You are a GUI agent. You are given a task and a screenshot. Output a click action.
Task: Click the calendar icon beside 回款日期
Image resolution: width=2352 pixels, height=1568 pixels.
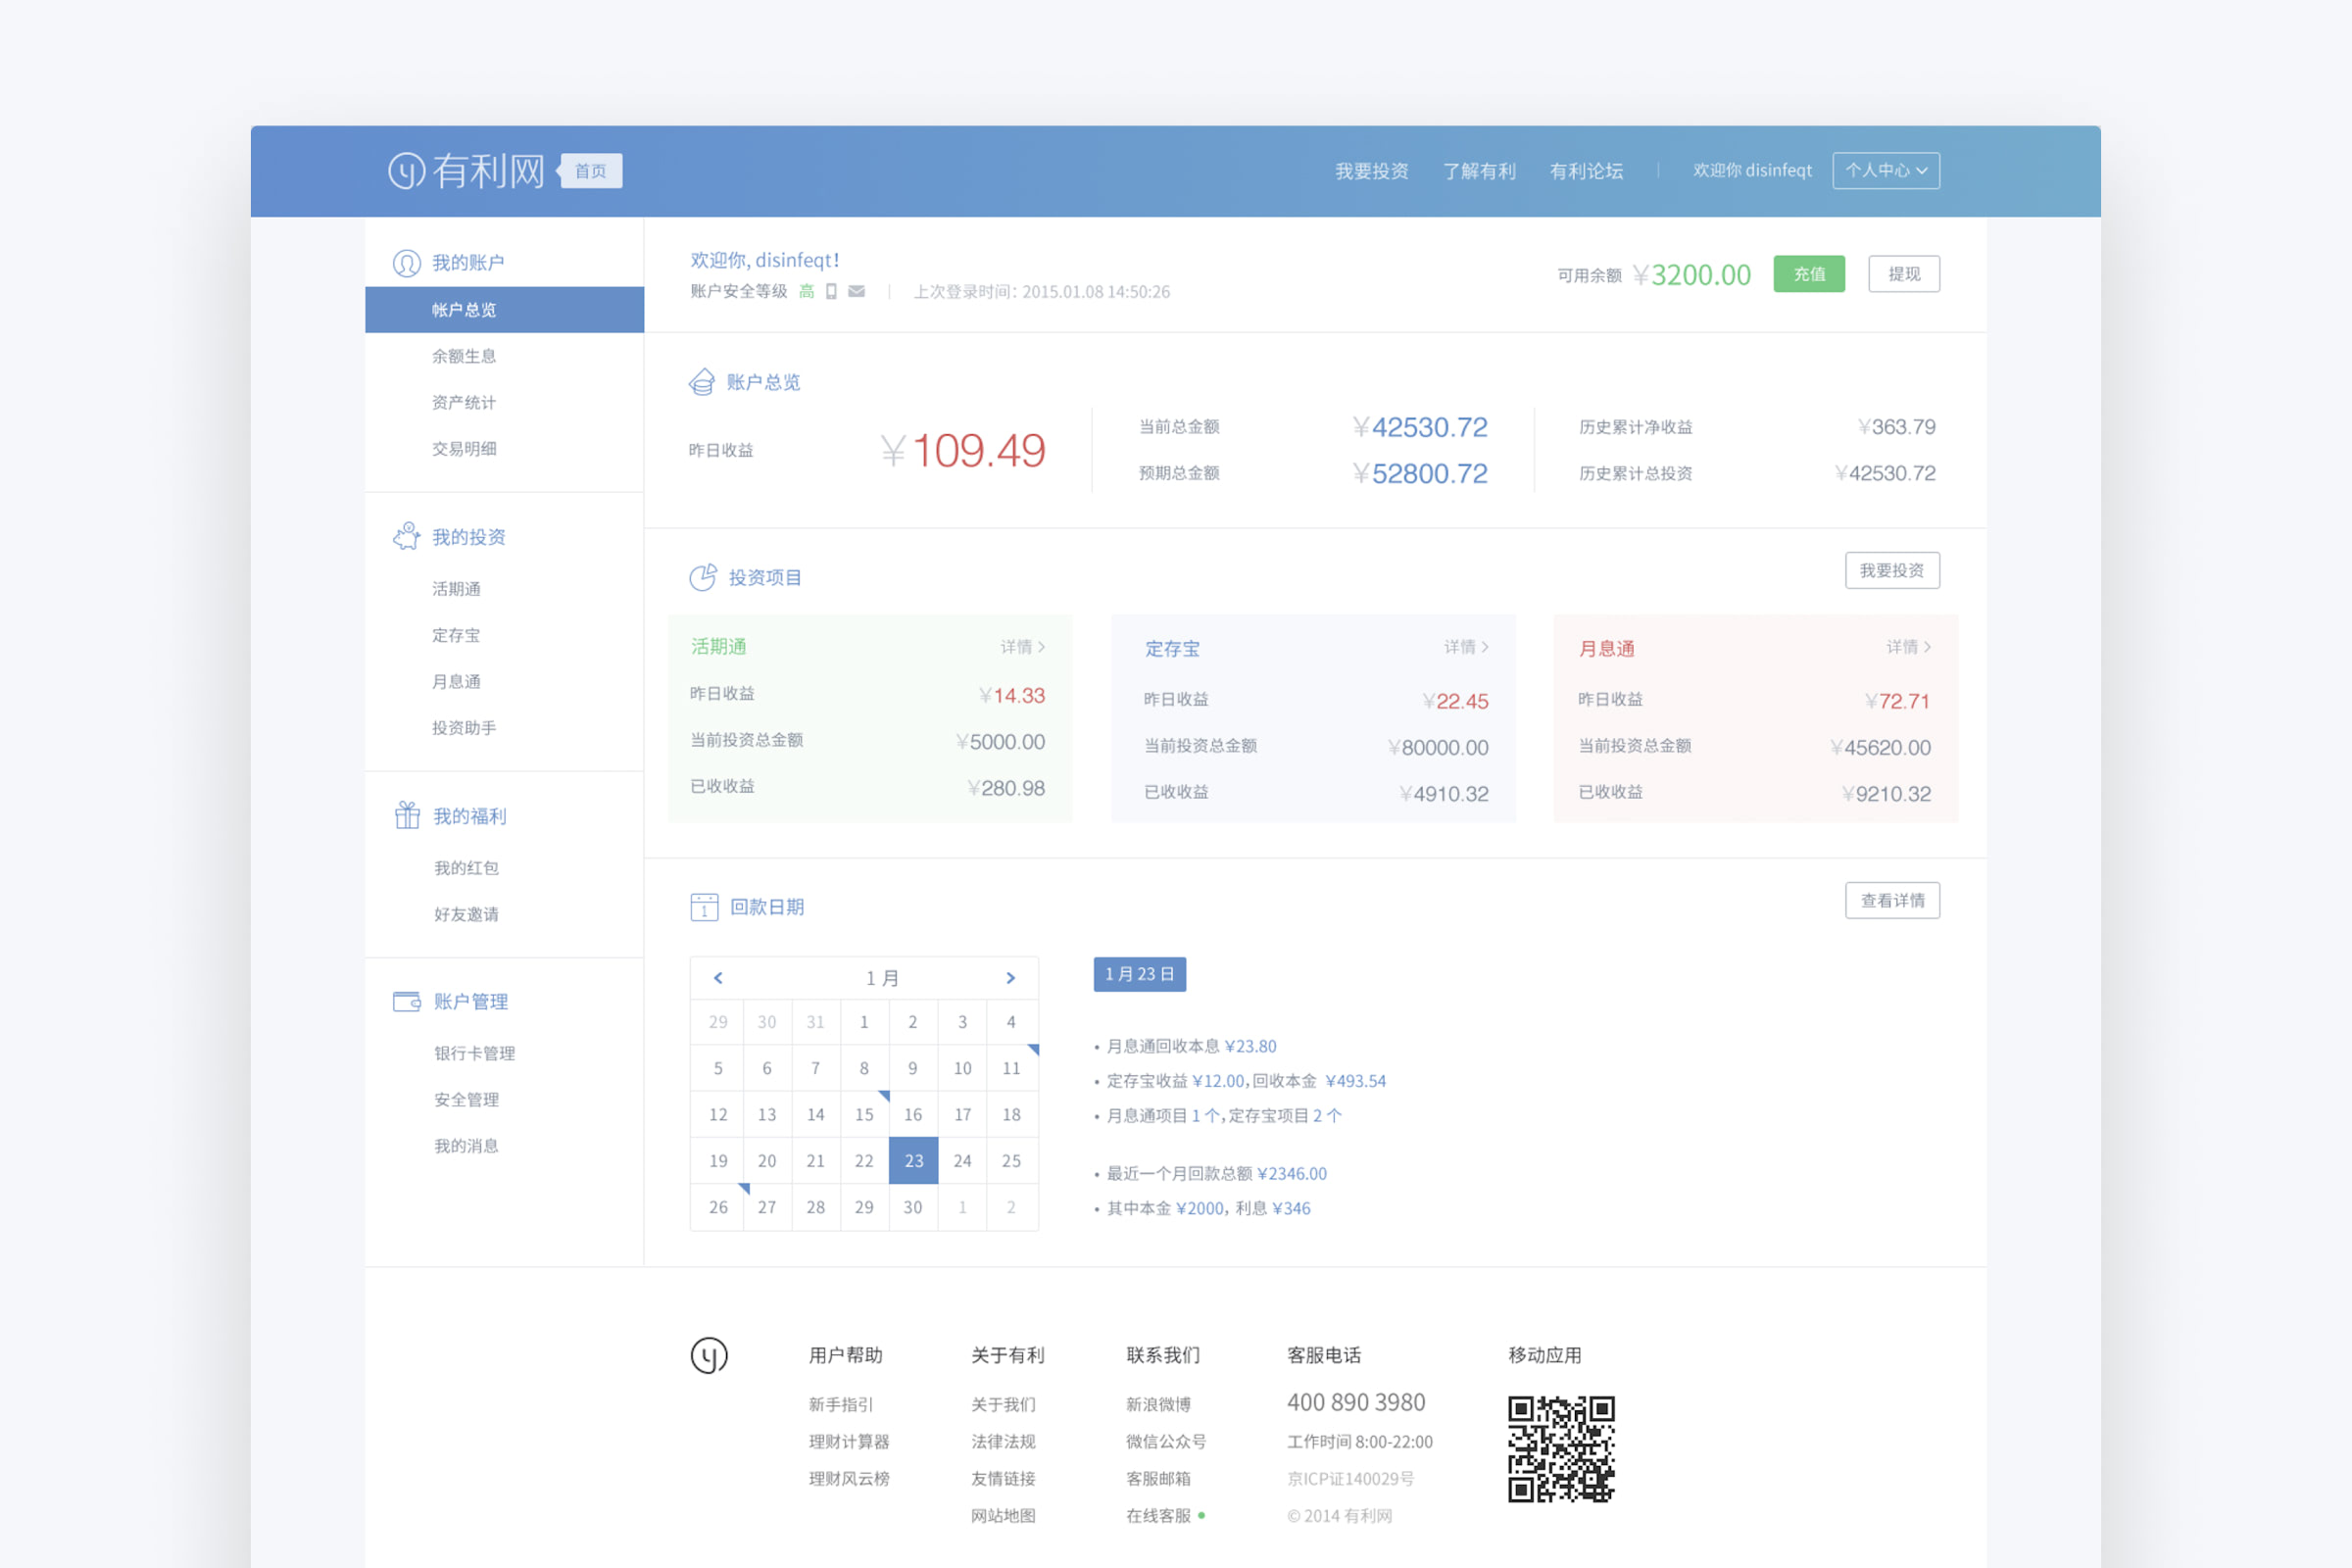pyautogui.click(x=704, y=907)
